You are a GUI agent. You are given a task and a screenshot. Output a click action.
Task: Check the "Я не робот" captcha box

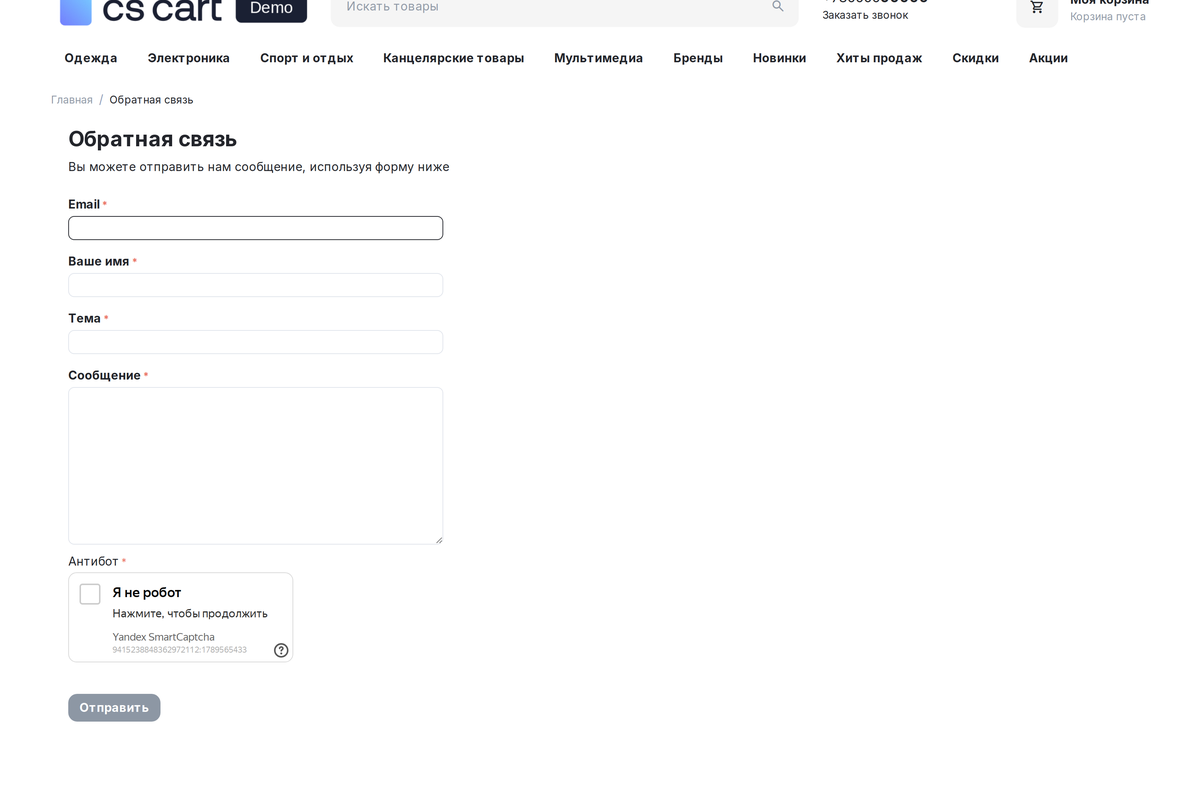(90, 594)
